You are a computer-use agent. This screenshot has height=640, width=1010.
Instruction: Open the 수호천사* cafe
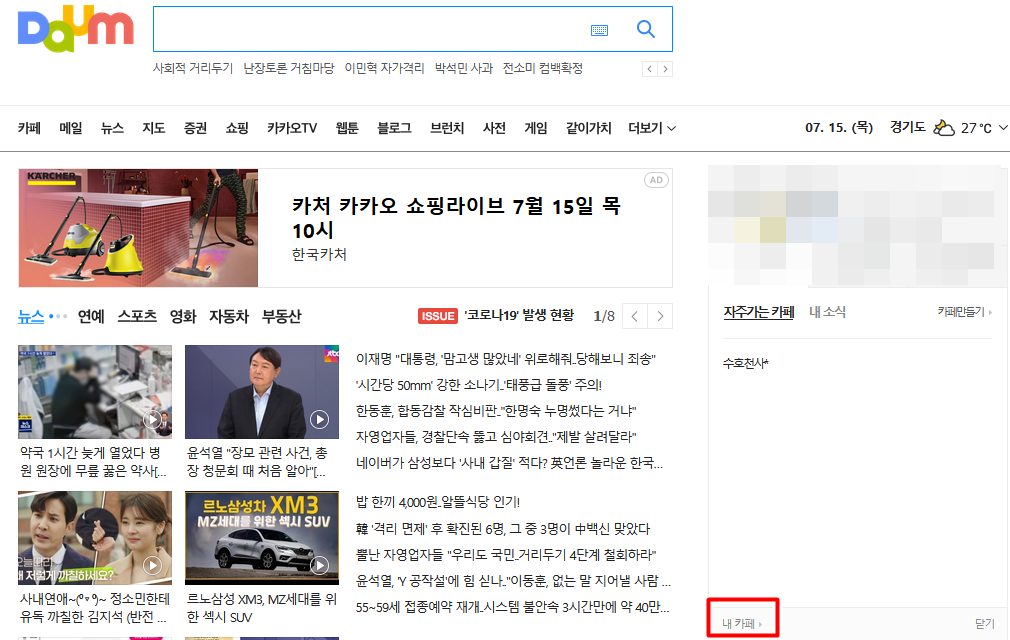click(745, 363)
